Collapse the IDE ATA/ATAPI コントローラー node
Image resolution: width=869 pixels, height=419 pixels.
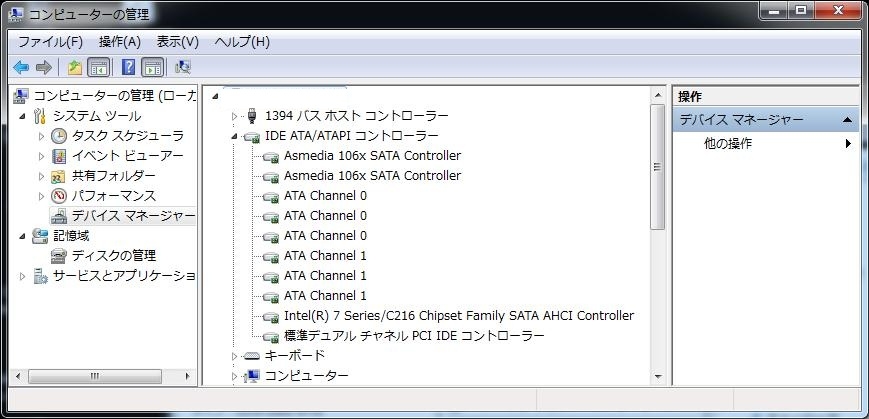click(235, 136)
